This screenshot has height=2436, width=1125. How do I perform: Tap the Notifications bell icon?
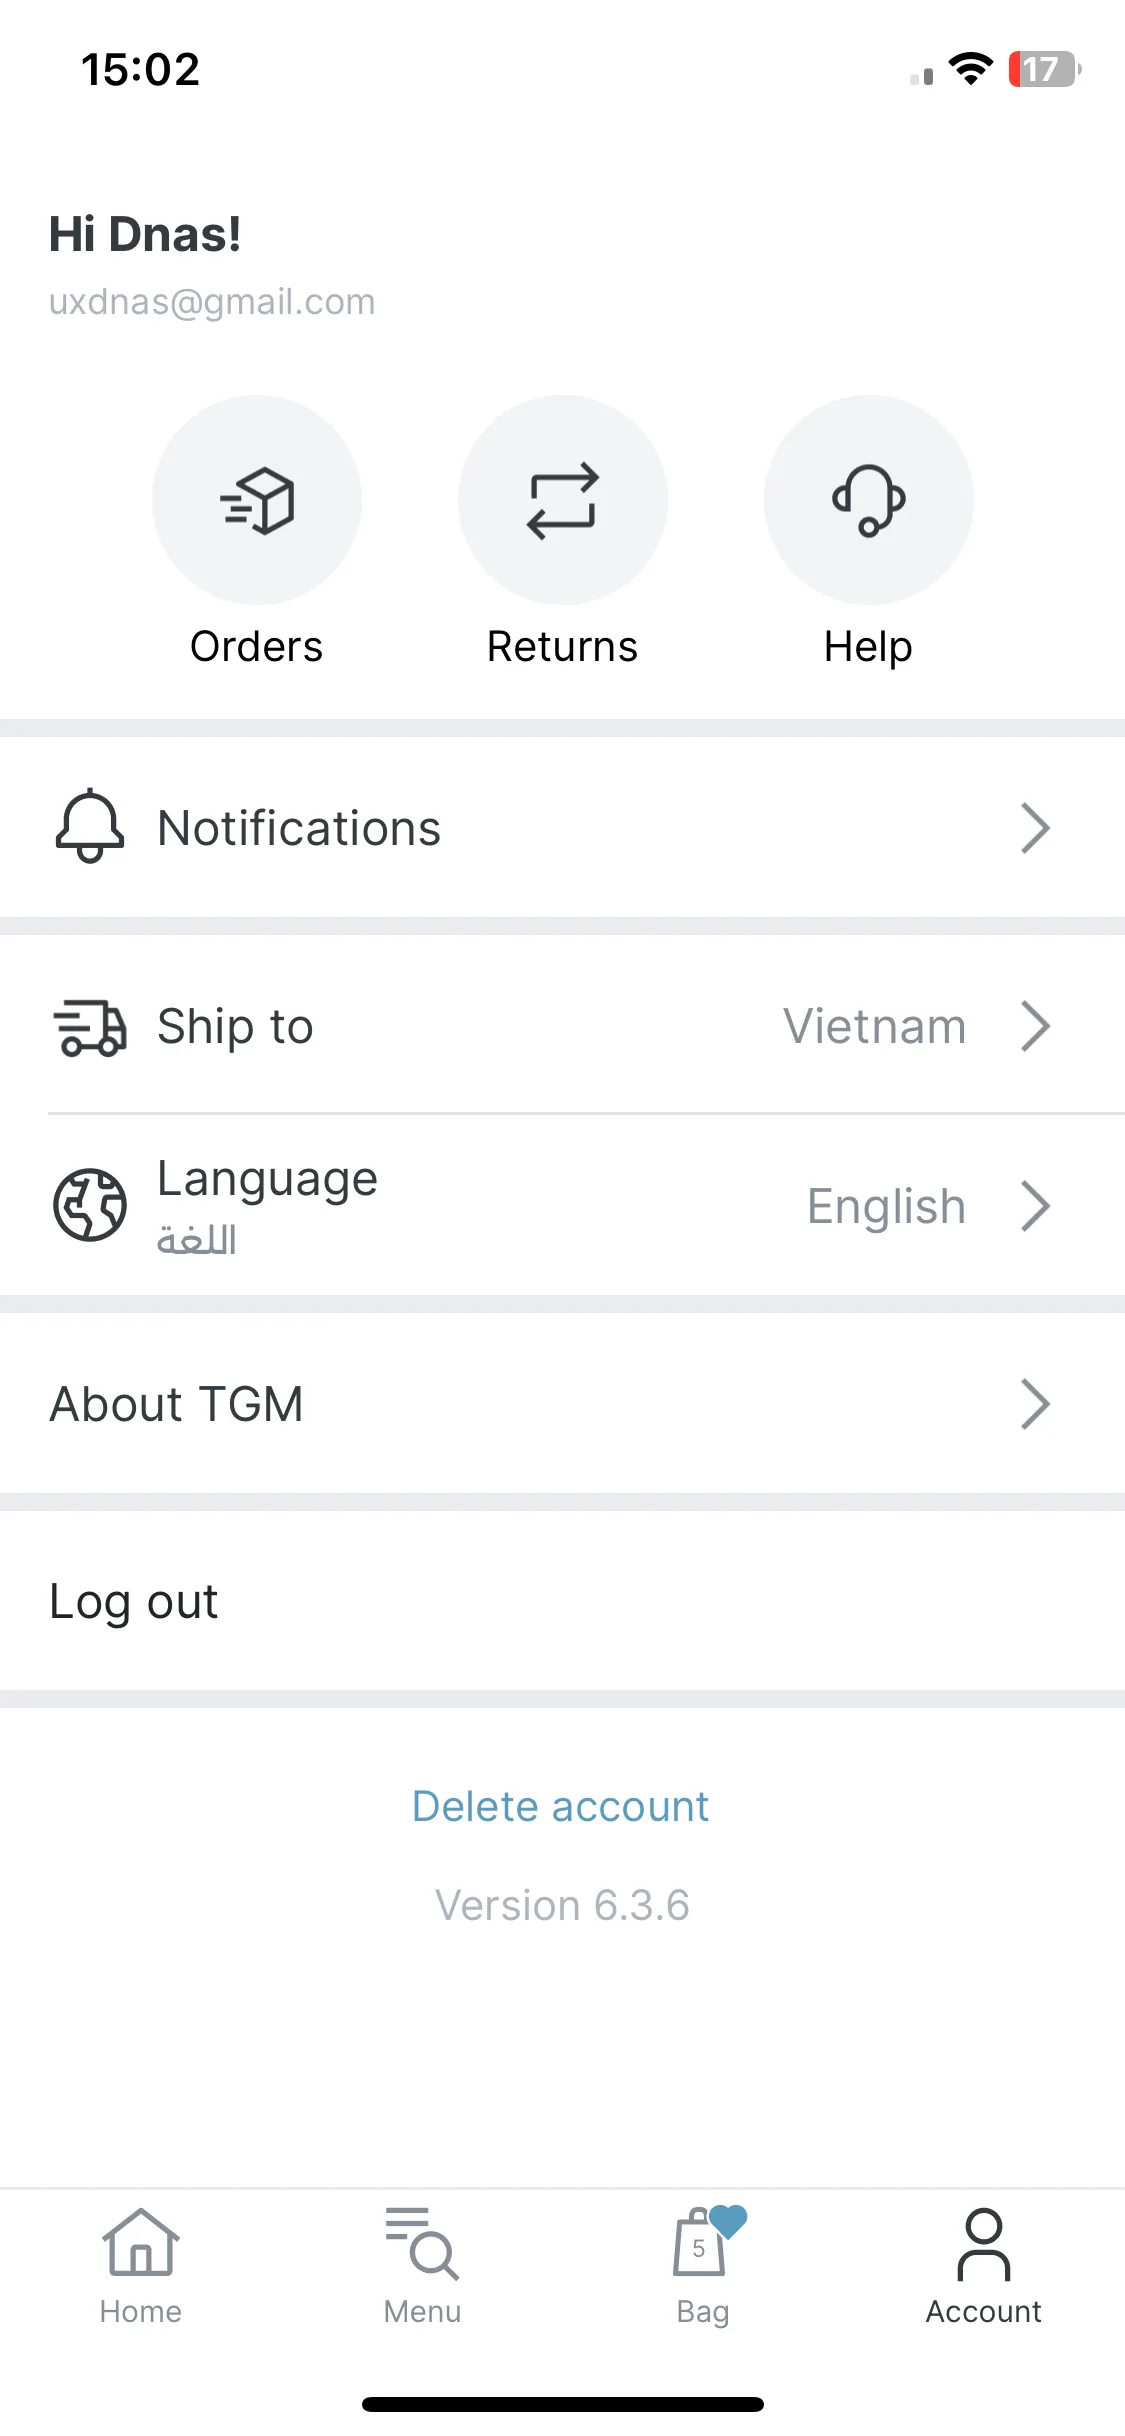pyautogui.click(x=90, y=827)
